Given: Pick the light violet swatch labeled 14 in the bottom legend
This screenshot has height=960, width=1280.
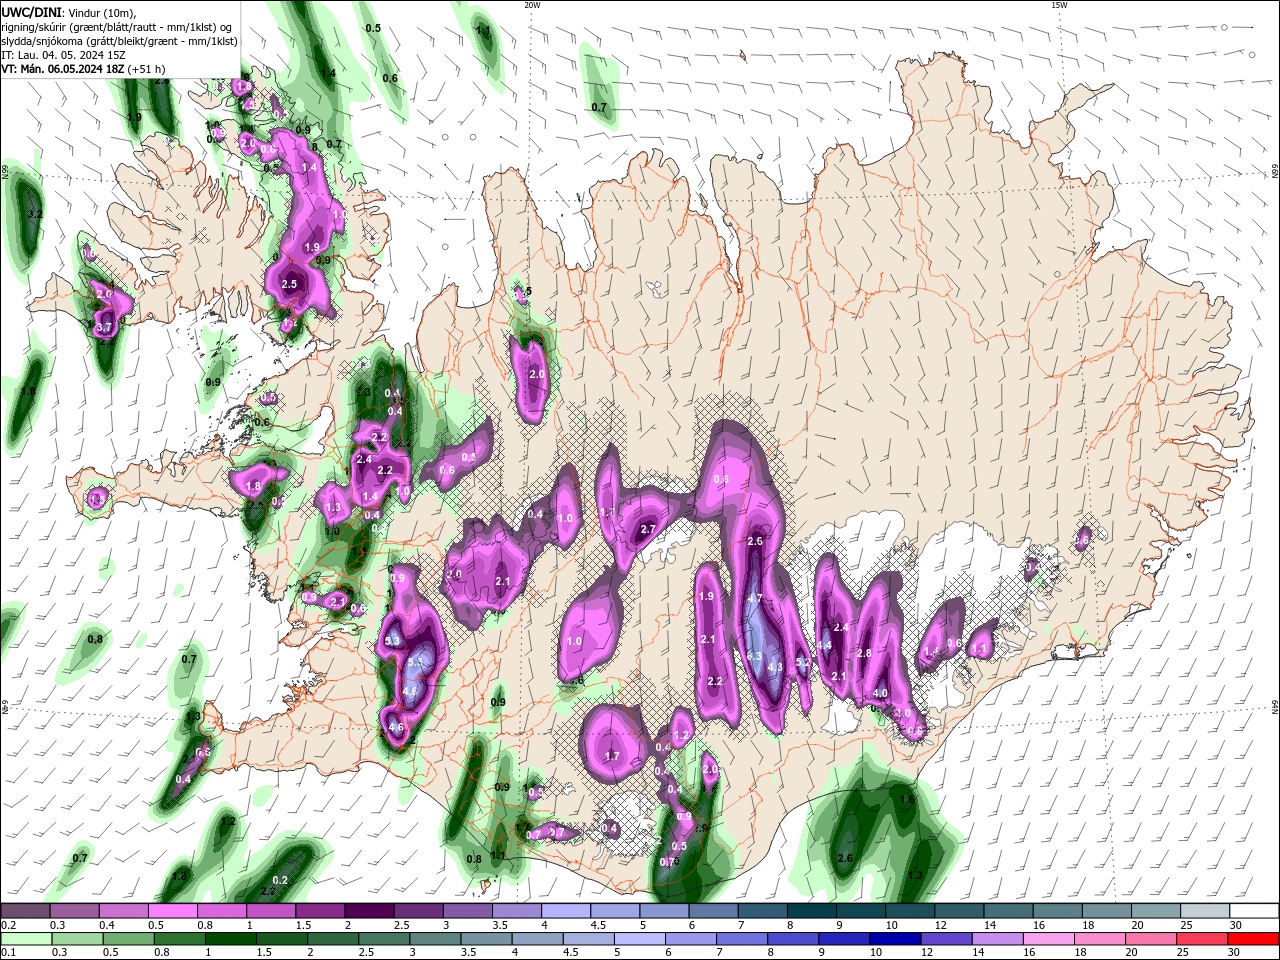Looking at the screenshot, I should tap(998, 939).
